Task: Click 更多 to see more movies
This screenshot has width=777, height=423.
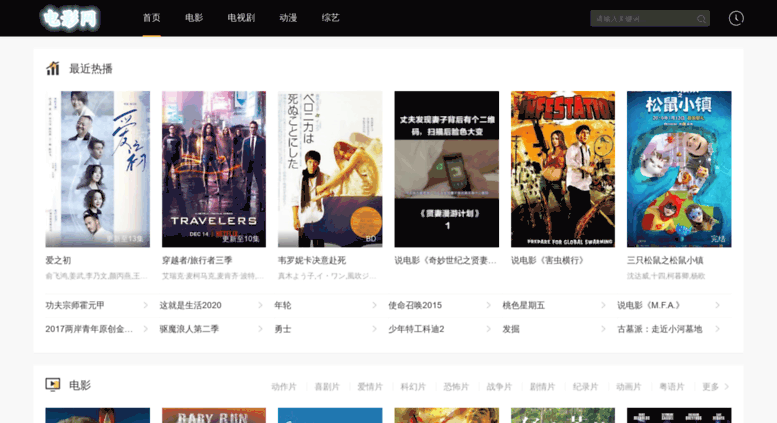Action: click(716, 387)
